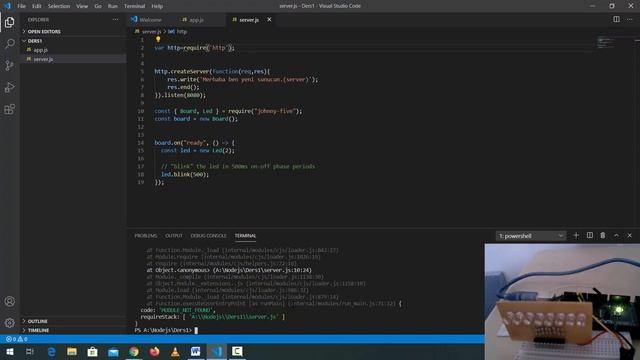The width and height of the screenshot is (640, 360).
Task: Open the Extensions view
Action: tap(9, 109)
